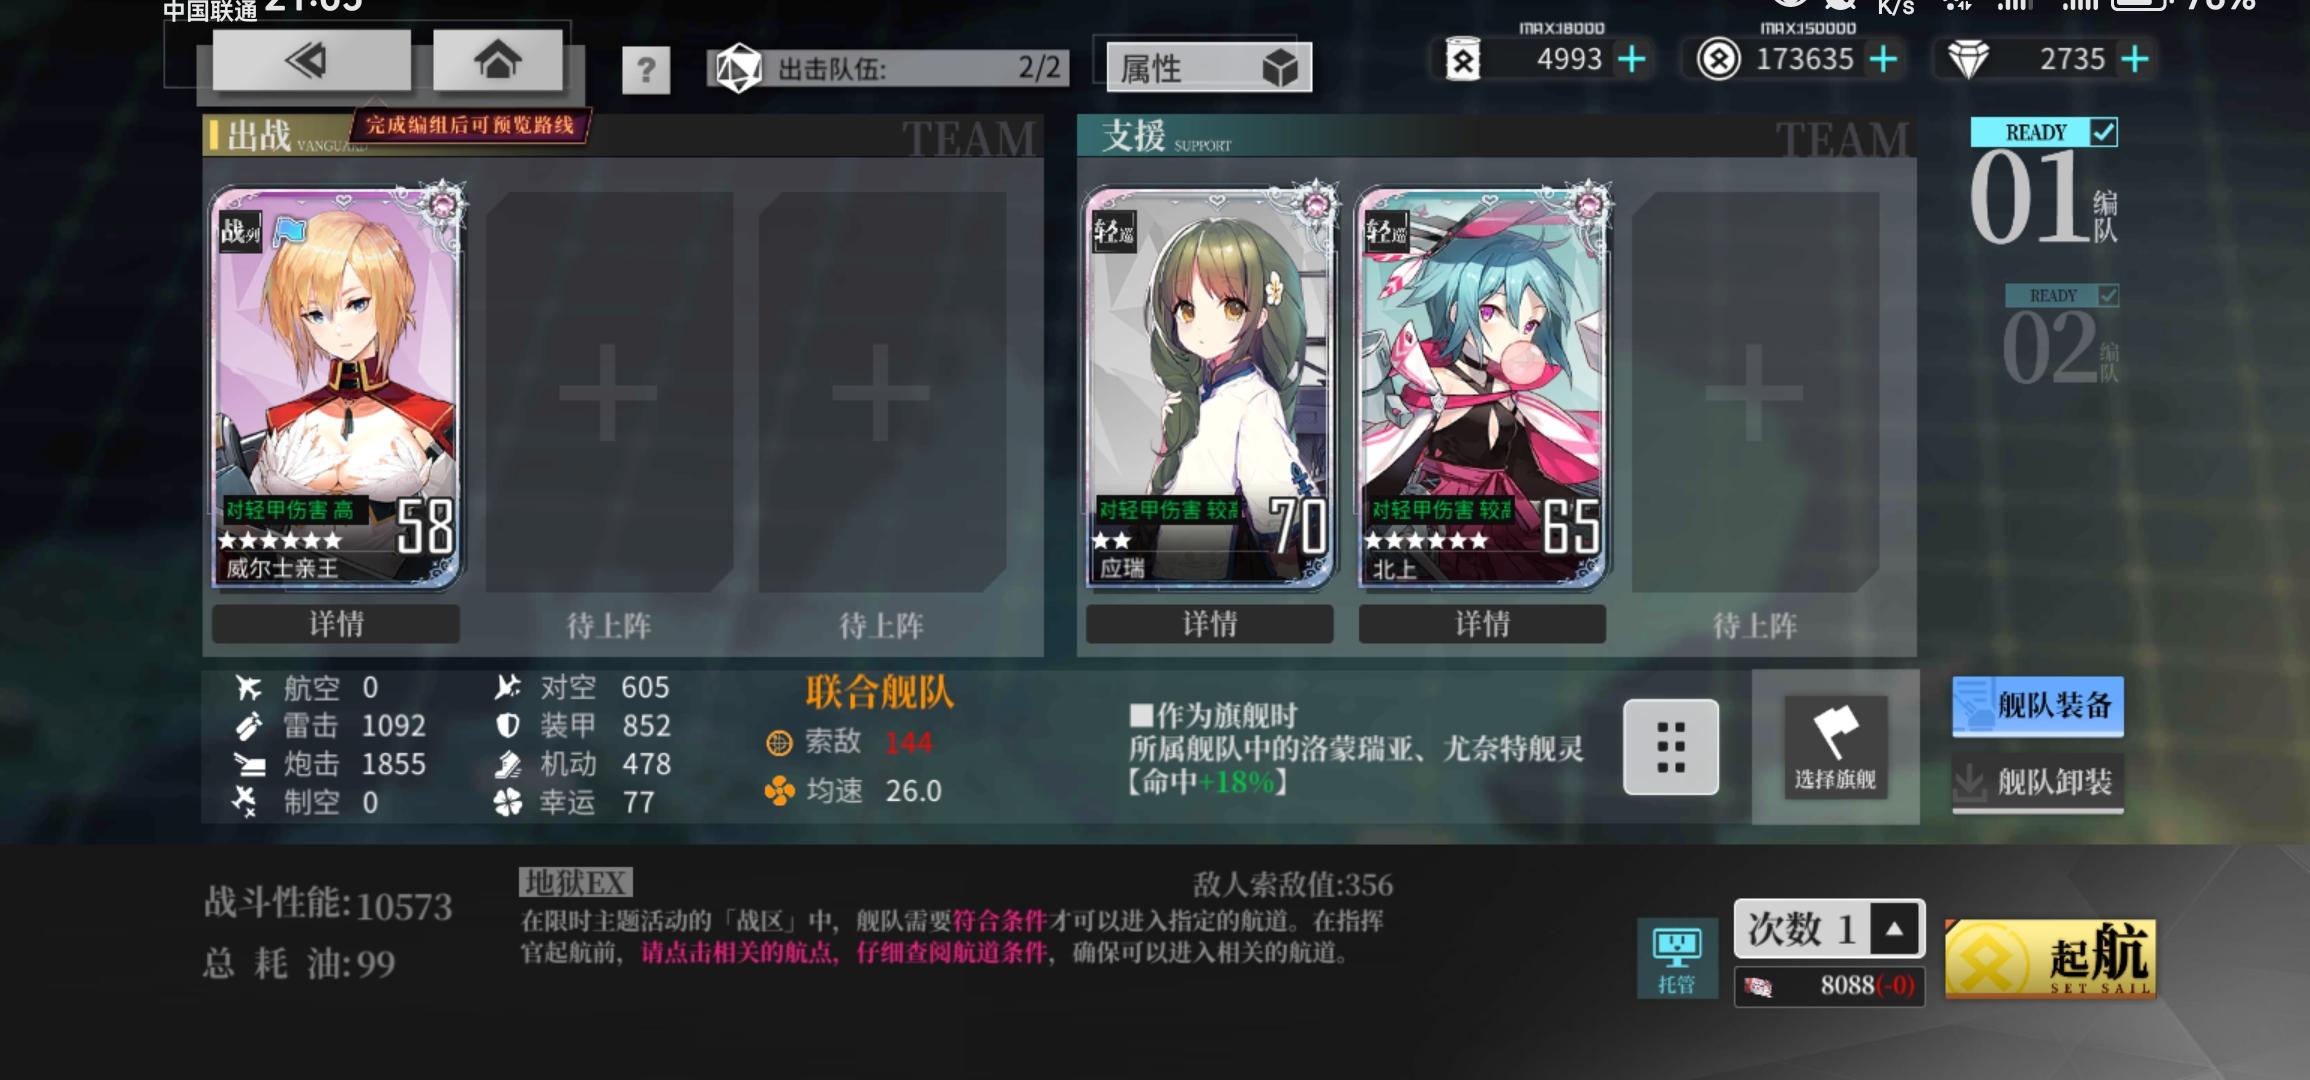Viewport: 2310px width, 1080px height.
Task: Switch to fleet 02 编队 tab
Action: (2060, 338)
